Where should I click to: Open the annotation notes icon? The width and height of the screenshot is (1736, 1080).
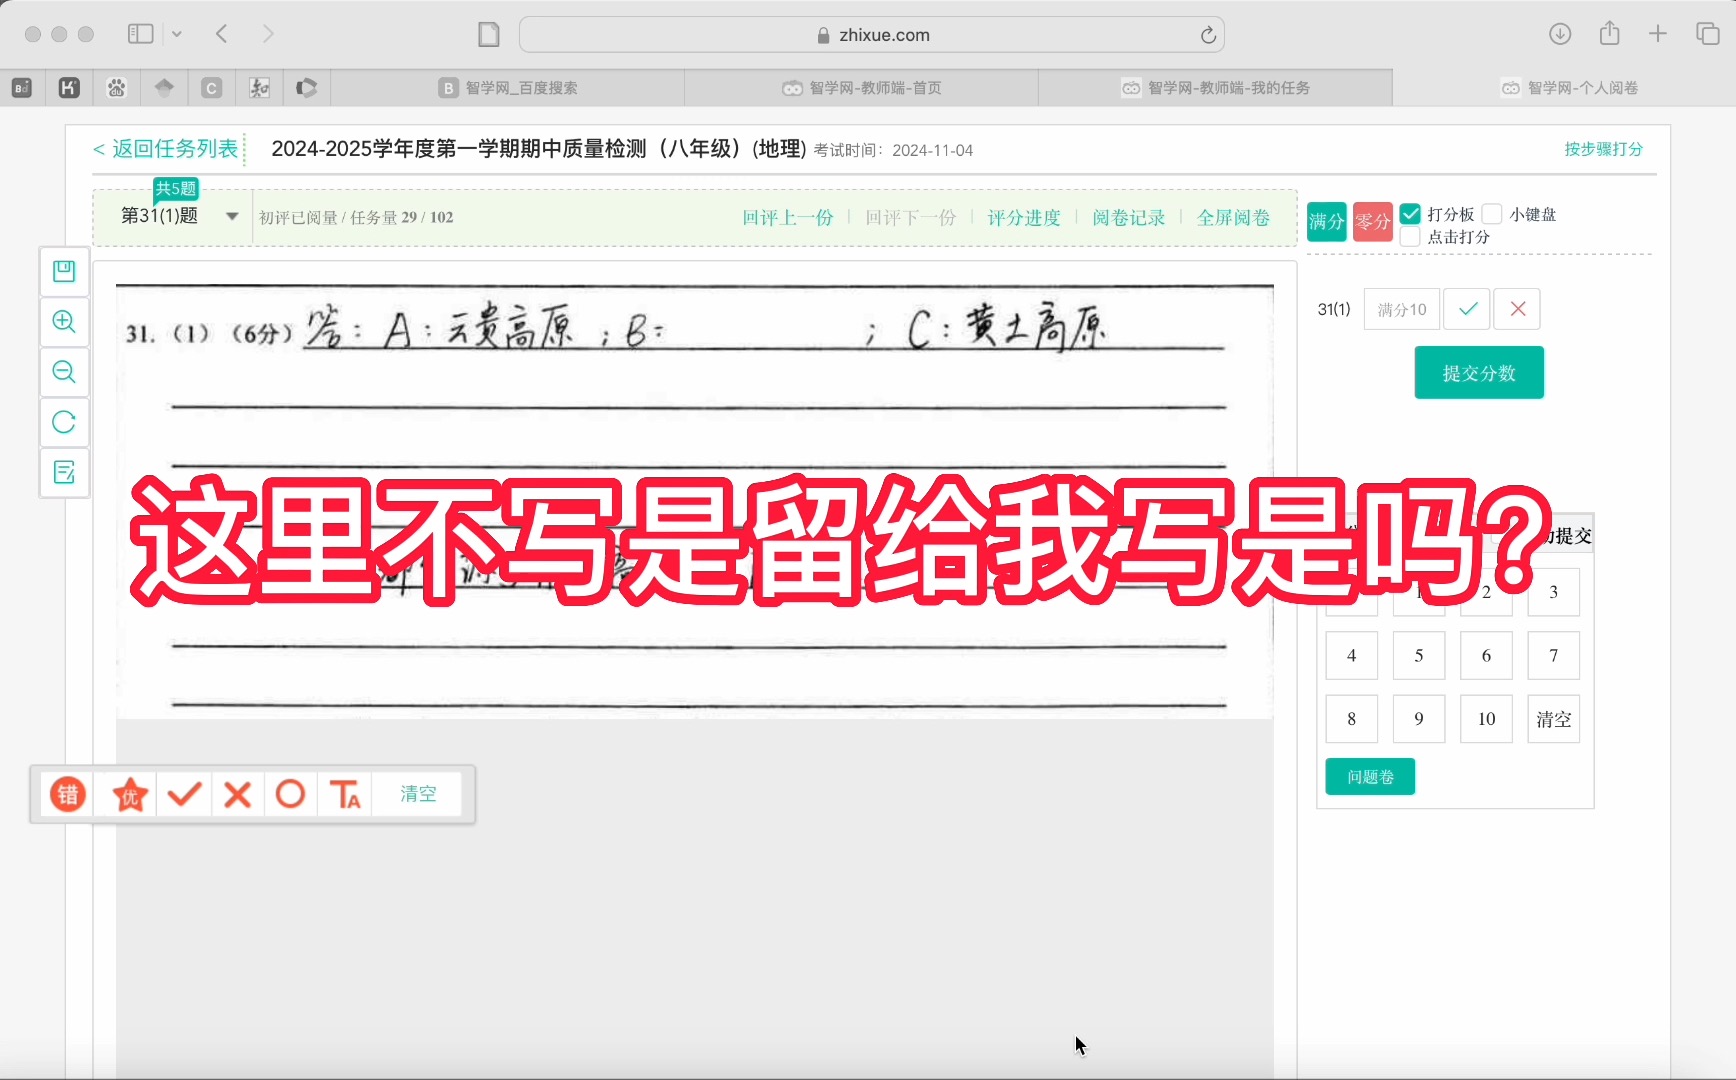[64, 472]
